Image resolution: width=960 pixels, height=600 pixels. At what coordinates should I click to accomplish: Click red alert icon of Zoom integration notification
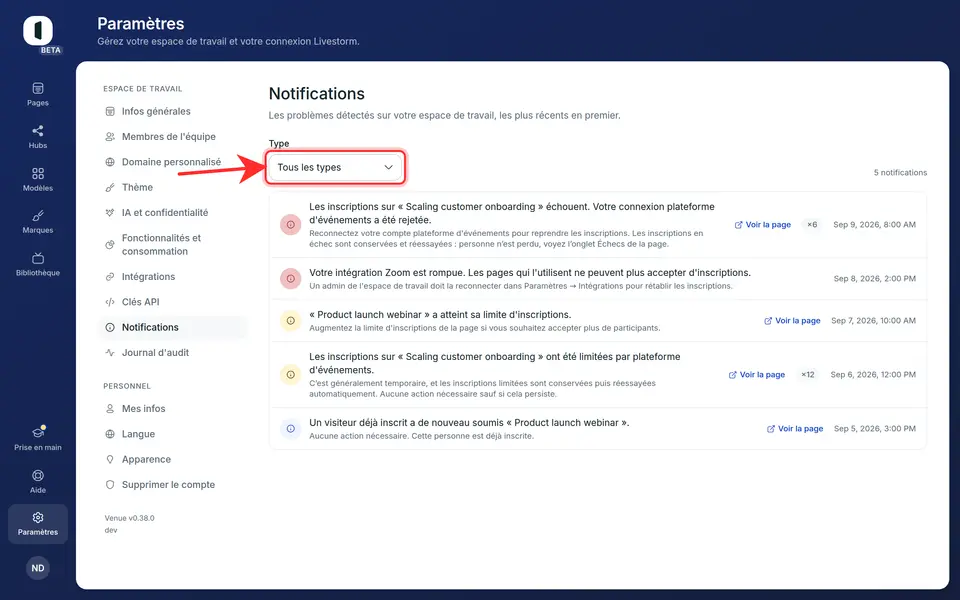tap(291, 279)
